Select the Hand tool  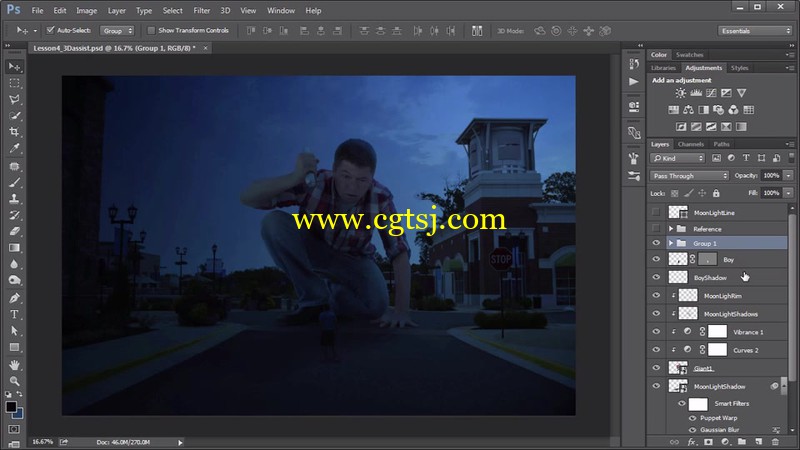tap(14, 365)
